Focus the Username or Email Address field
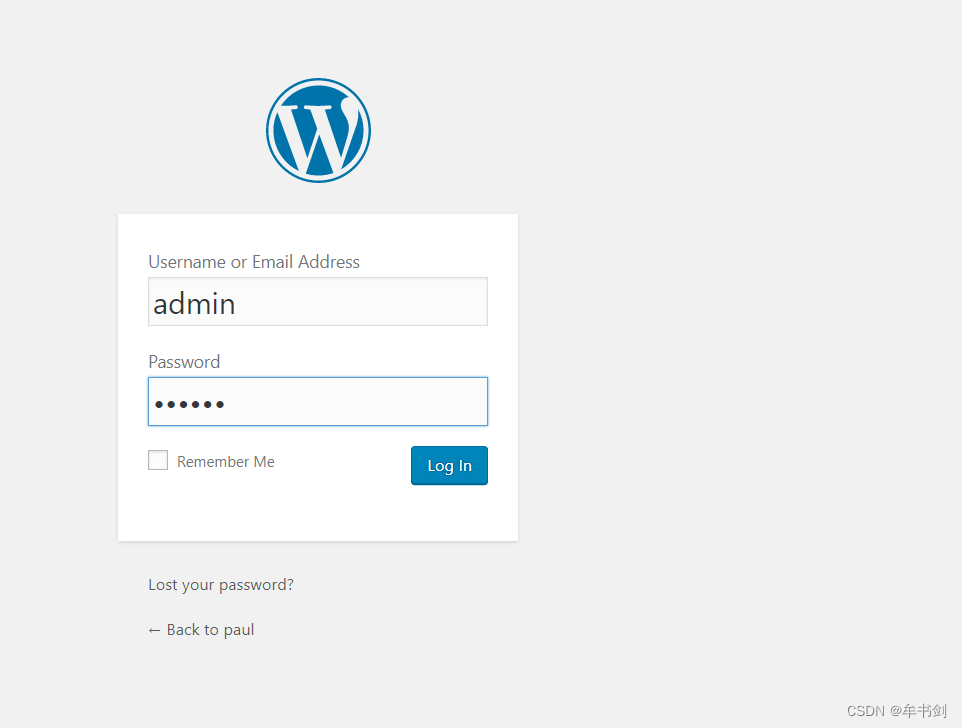This screenshot has width=962, height=728. point(318,302)
